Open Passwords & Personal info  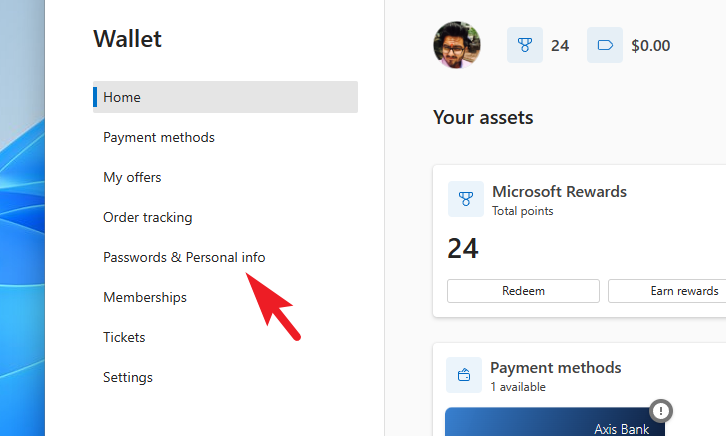[184, 257]
